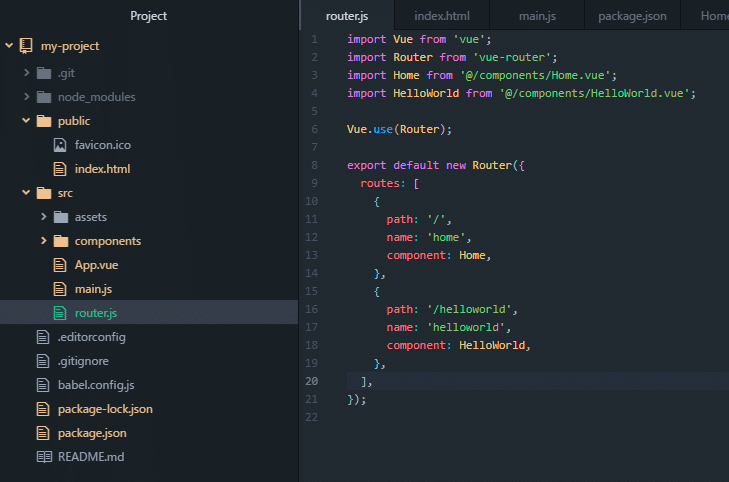This screenshot has width=729, height=482.
Task: Click the node_modules folder icon
Action: tap(44, 97)
